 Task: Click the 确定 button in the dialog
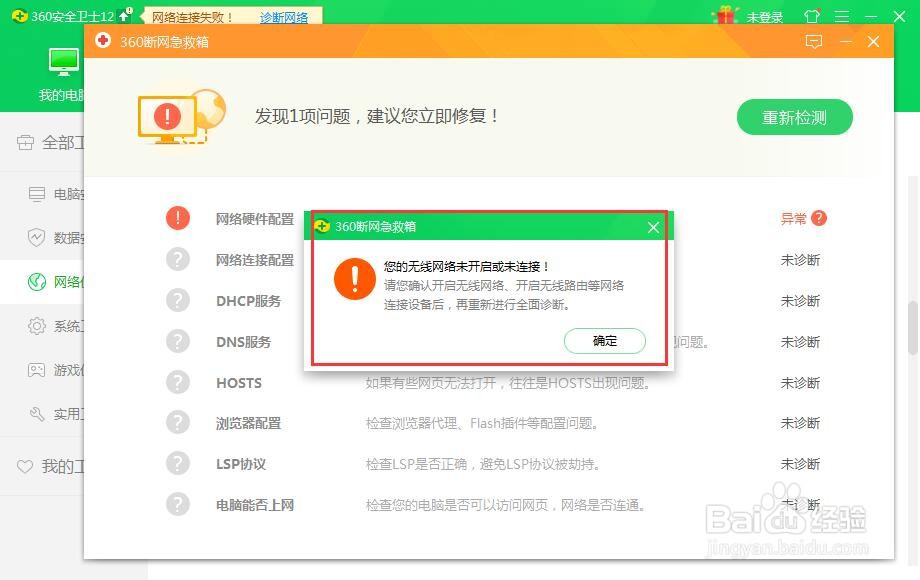(604, 341)
